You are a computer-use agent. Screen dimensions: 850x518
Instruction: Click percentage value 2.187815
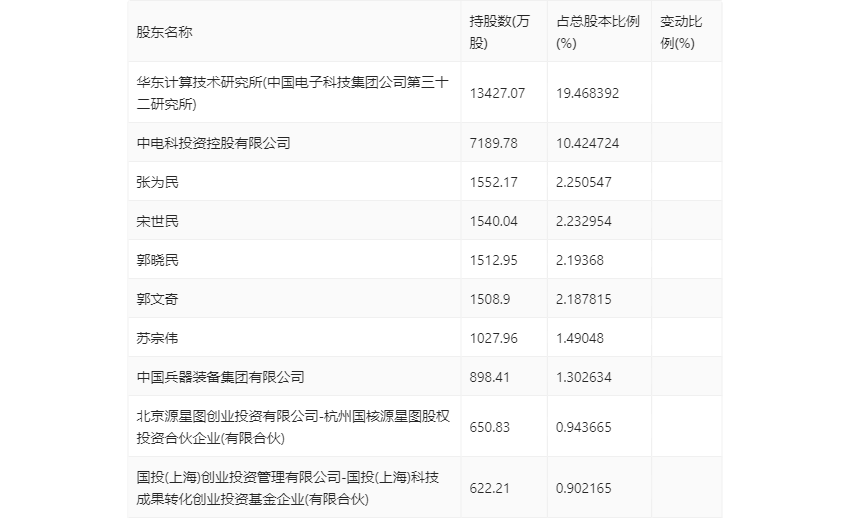pos(584,299)
